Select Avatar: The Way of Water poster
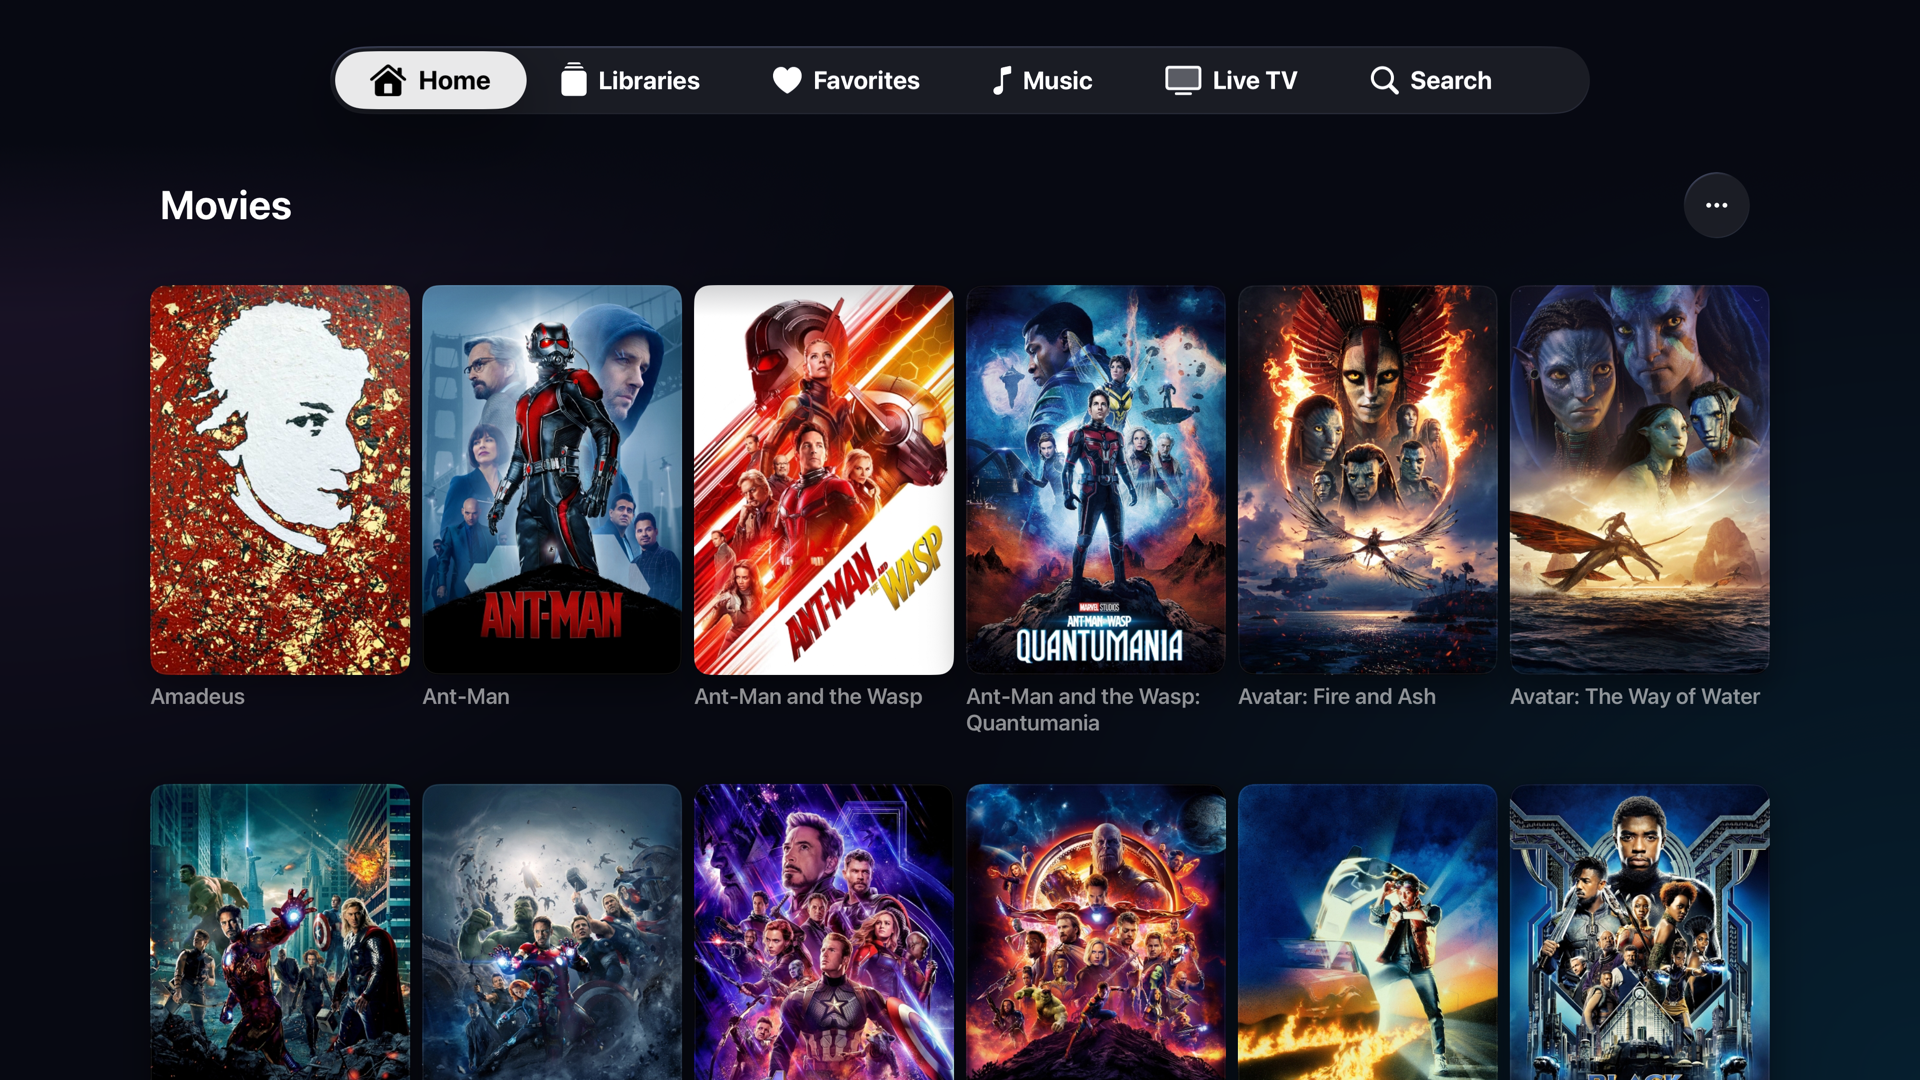Viewport: 1920px width, 1080px height. pos(1640,480)
